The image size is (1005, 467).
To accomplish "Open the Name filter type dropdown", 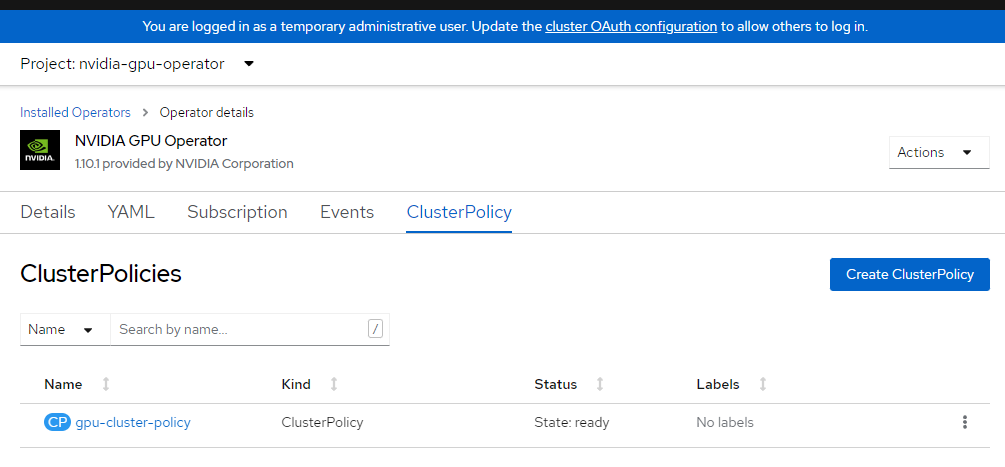I will 60,329.
